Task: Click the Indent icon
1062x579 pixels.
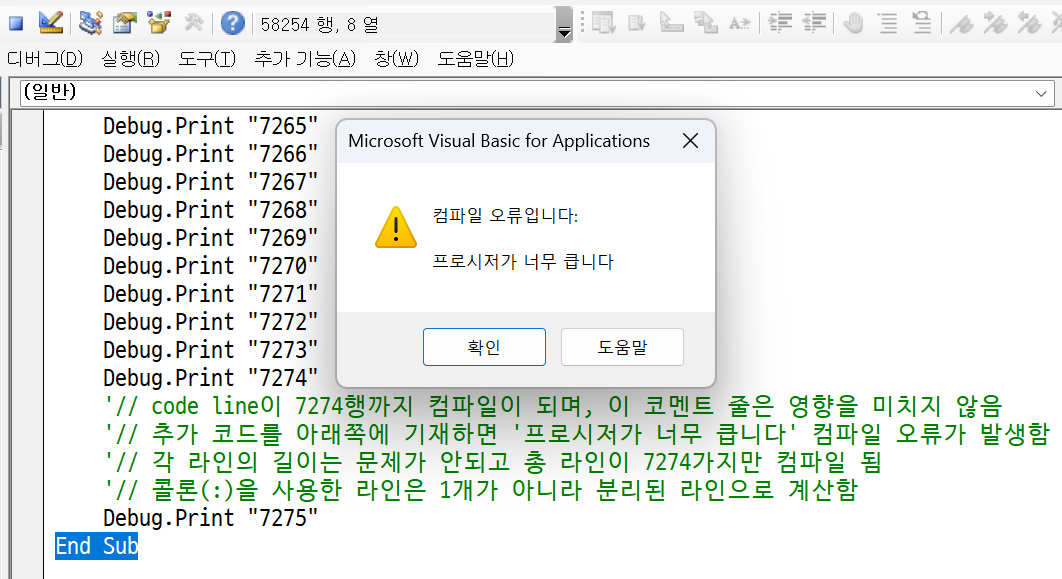Action: [780, 24]
